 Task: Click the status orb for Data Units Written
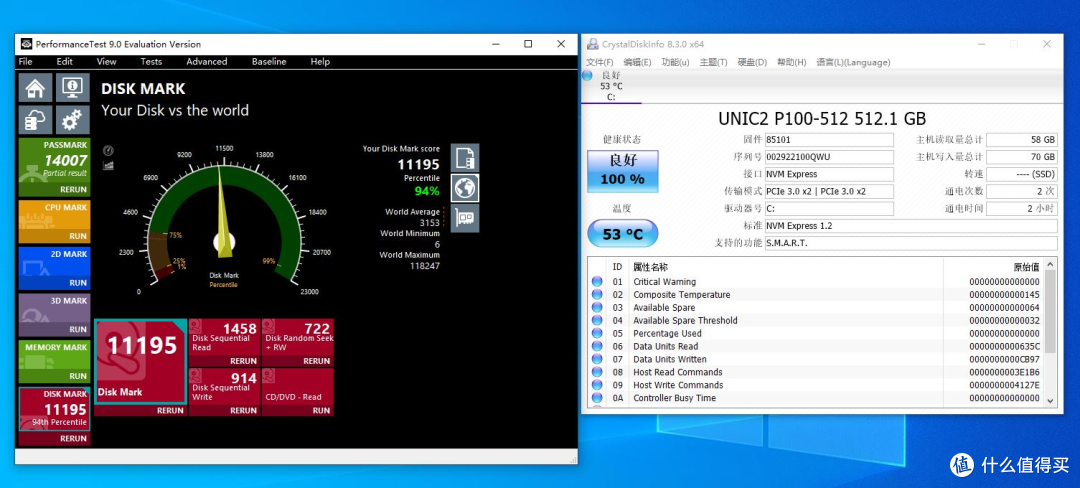coord(596,359)
